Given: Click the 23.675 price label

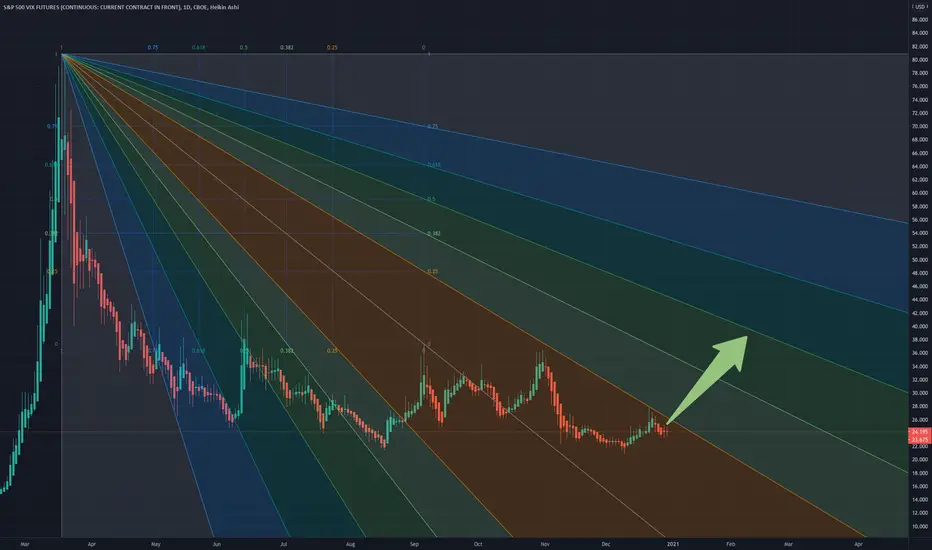Looking at the screenshot, I should point(920,439).
